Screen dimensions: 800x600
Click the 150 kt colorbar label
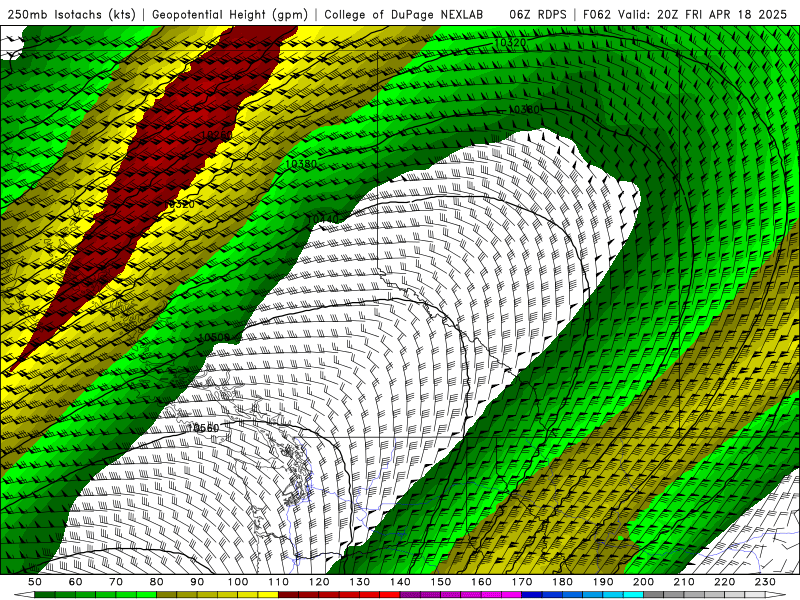(x=441, y=582)
